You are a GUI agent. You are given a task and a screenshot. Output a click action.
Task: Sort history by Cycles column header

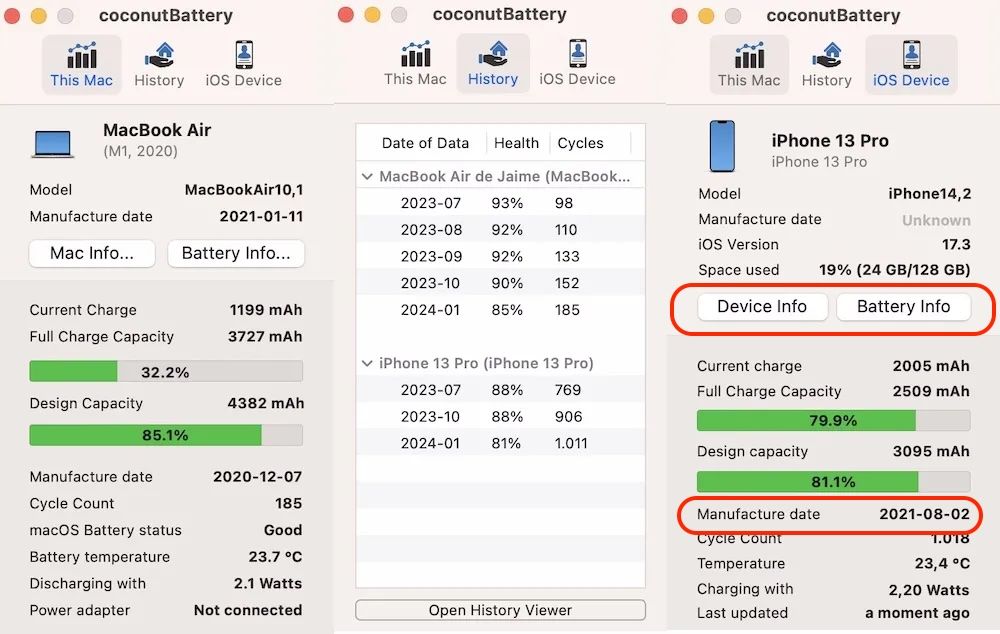tap(580, 143)
